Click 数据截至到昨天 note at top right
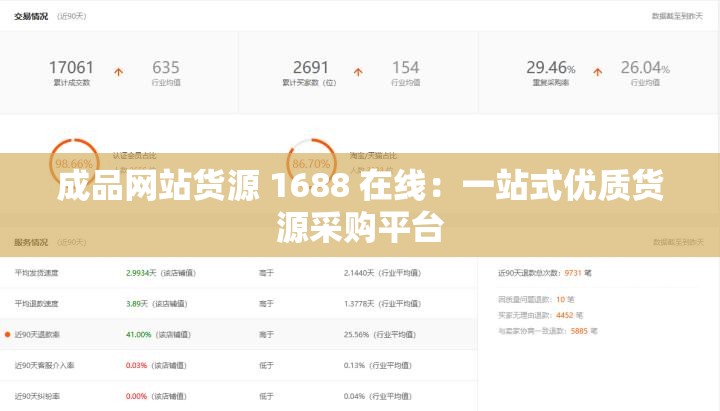 pyautogui.click(x=677, y=16)
